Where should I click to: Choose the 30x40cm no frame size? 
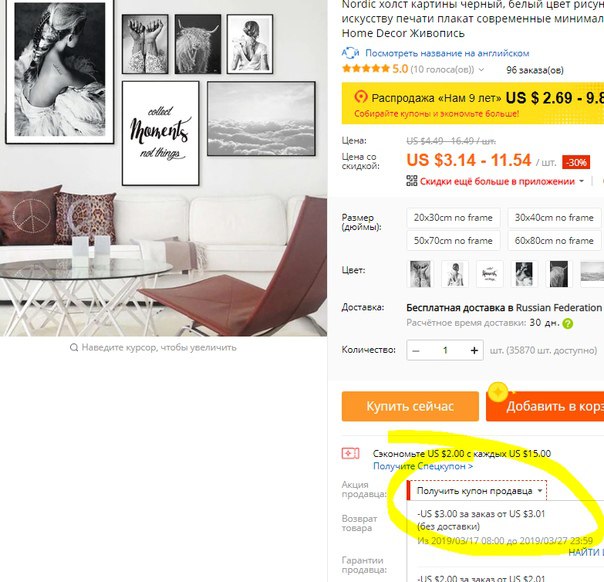(x=554, y=218)
